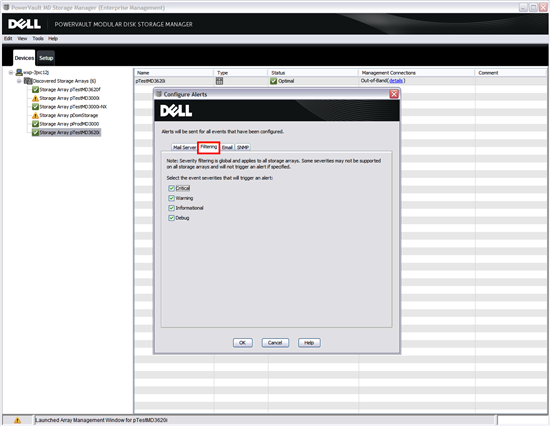Switch to the Email tab in dialog

pyautogui.click(x=227, y=147)
